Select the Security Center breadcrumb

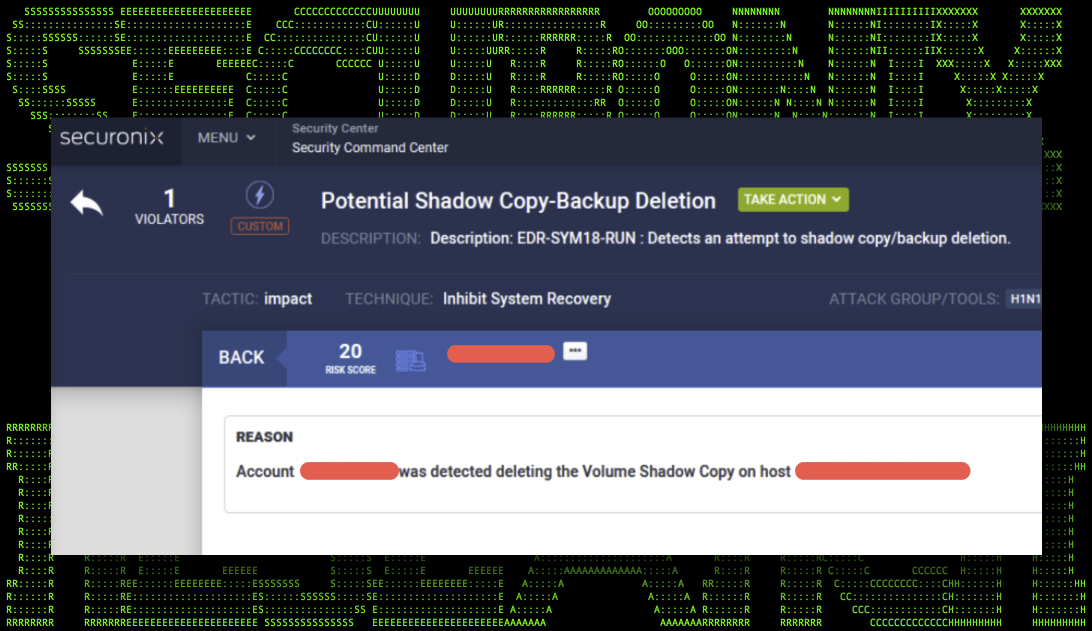(335, 128)
